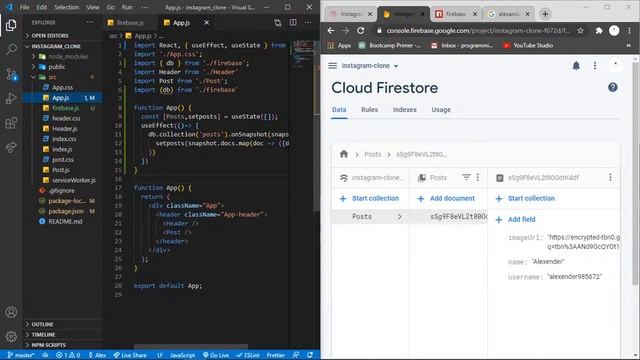Close the App.js editor tab

(x=207, y=22)
